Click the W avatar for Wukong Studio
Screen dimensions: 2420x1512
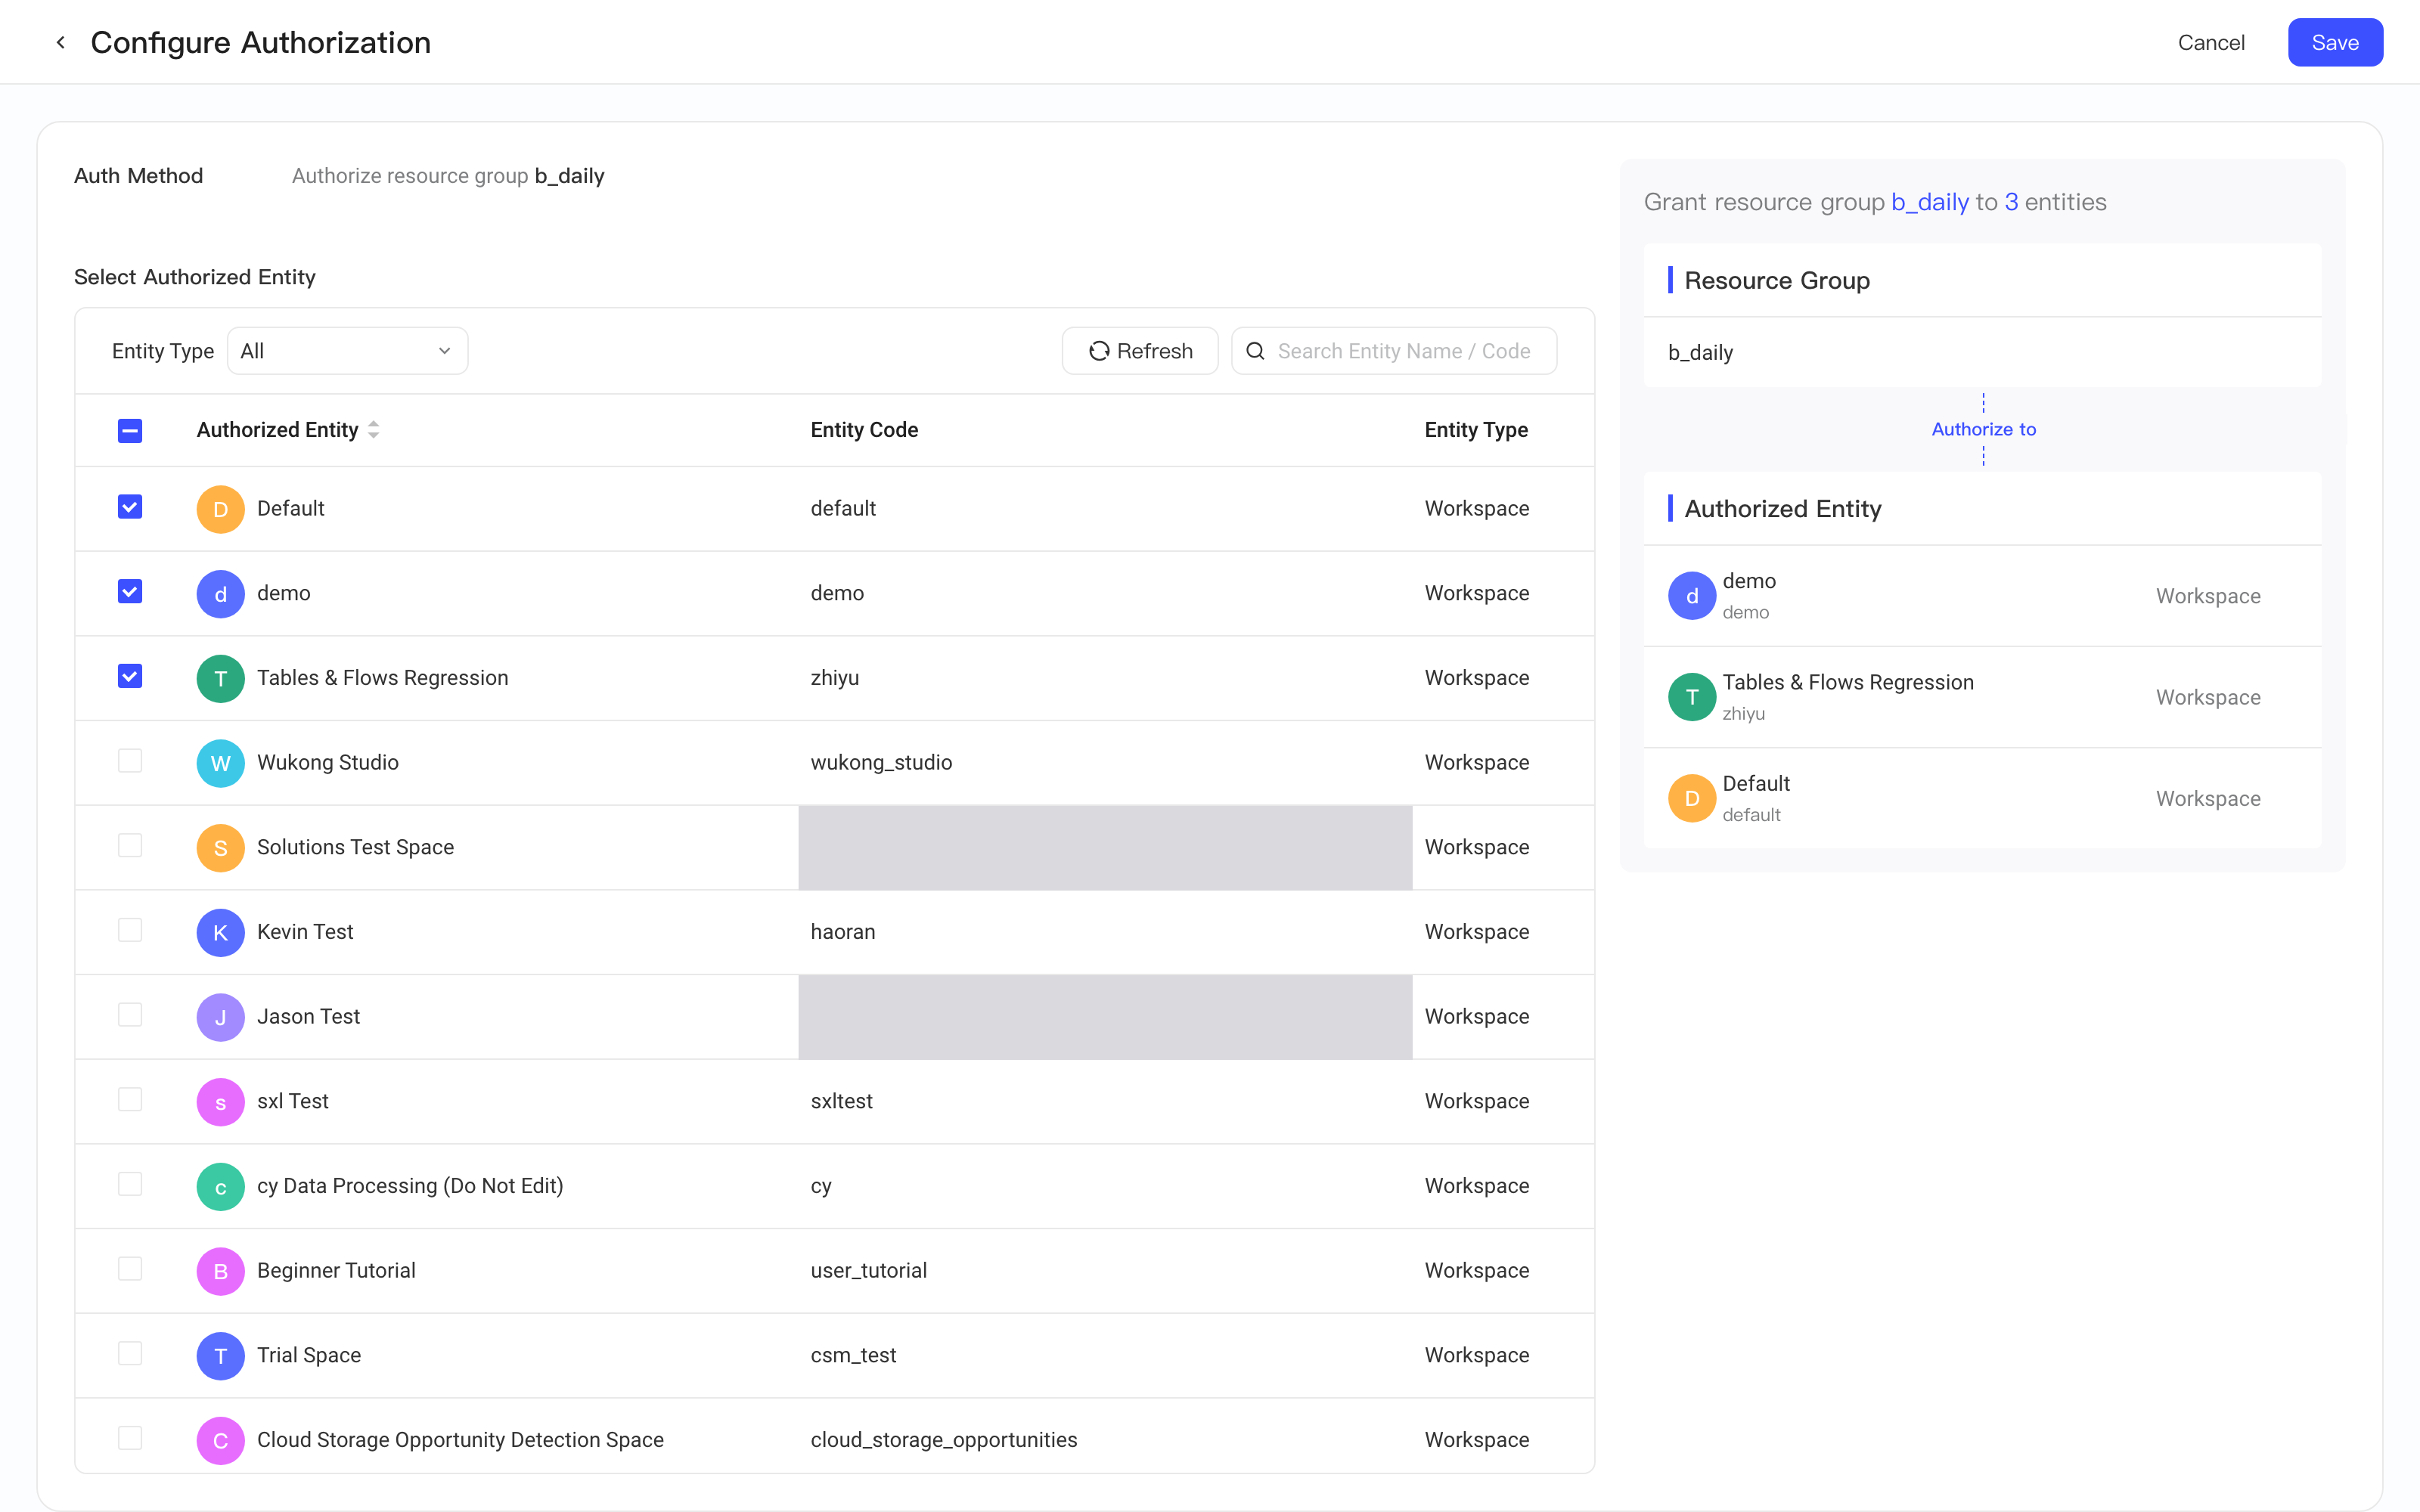click(220, 763)
